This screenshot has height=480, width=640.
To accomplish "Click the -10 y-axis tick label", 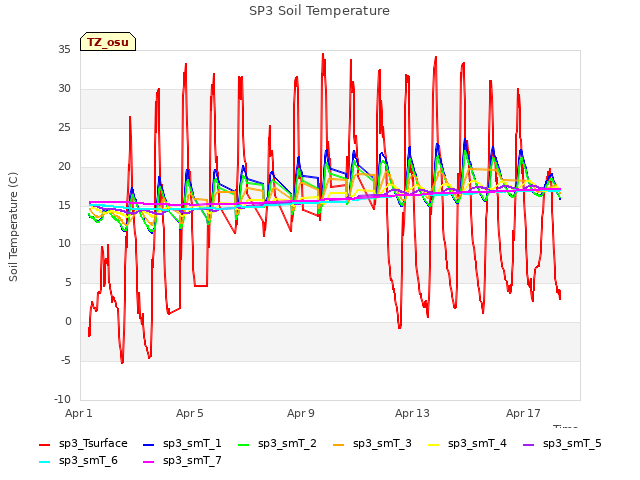I will (x=62, y=399).
